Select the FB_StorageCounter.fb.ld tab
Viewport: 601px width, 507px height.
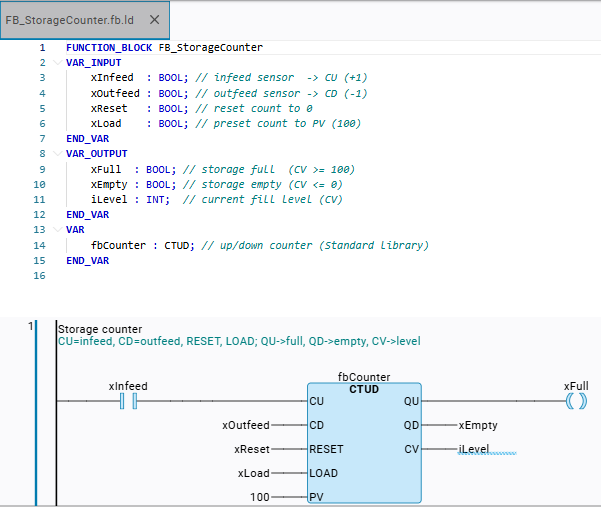pos(85,20)
